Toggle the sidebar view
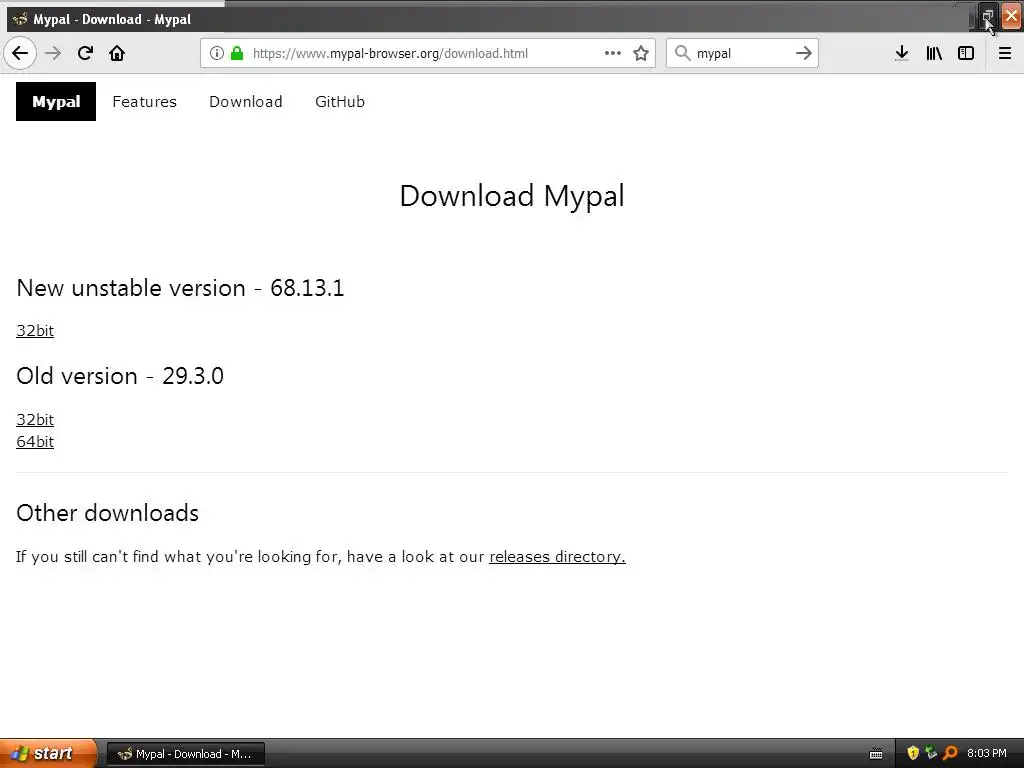Viewport: 1024px width, 768px height. [x=966, y=54]
